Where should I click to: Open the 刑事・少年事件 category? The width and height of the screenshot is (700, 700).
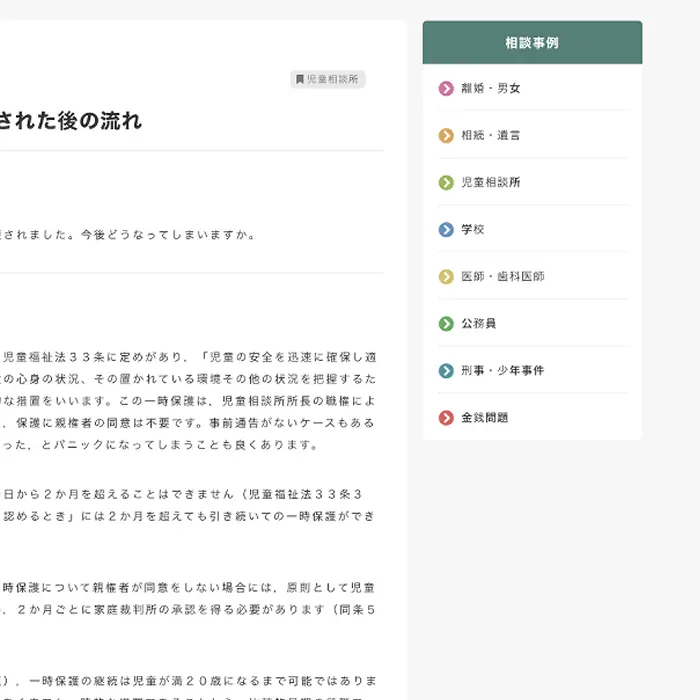coord(503,371)
